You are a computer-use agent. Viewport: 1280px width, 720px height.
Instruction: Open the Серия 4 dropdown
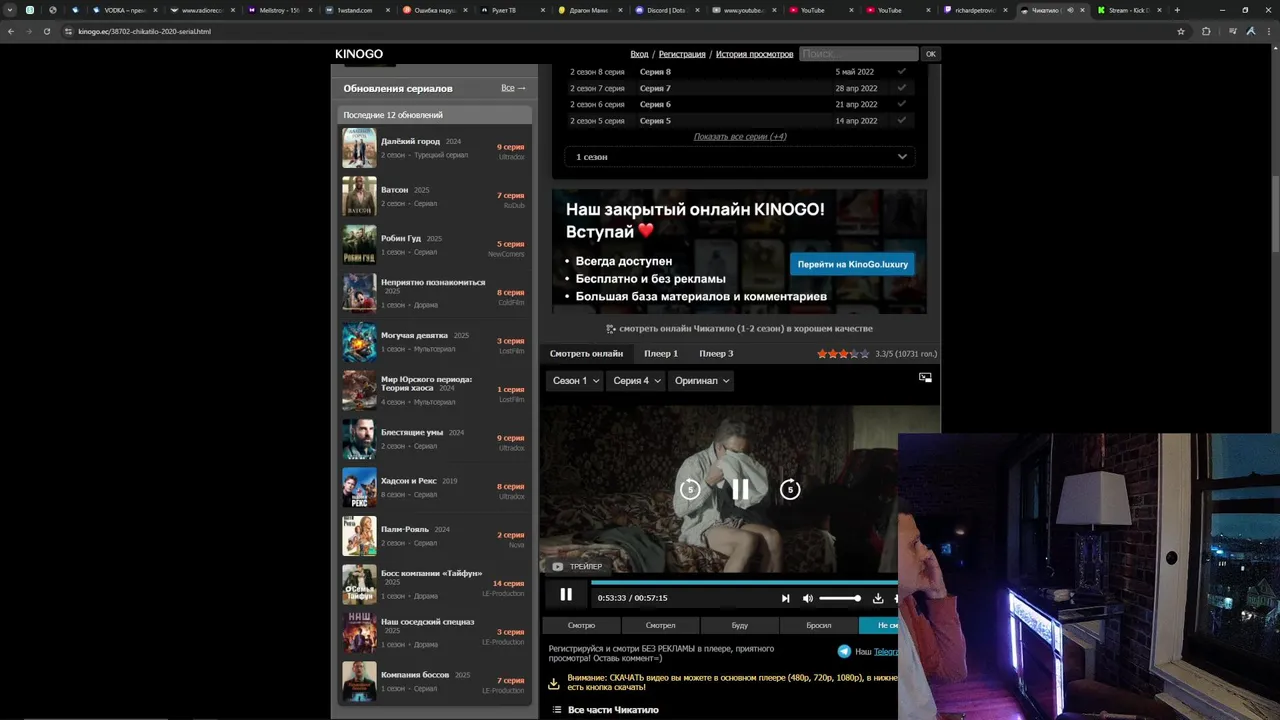637,380
